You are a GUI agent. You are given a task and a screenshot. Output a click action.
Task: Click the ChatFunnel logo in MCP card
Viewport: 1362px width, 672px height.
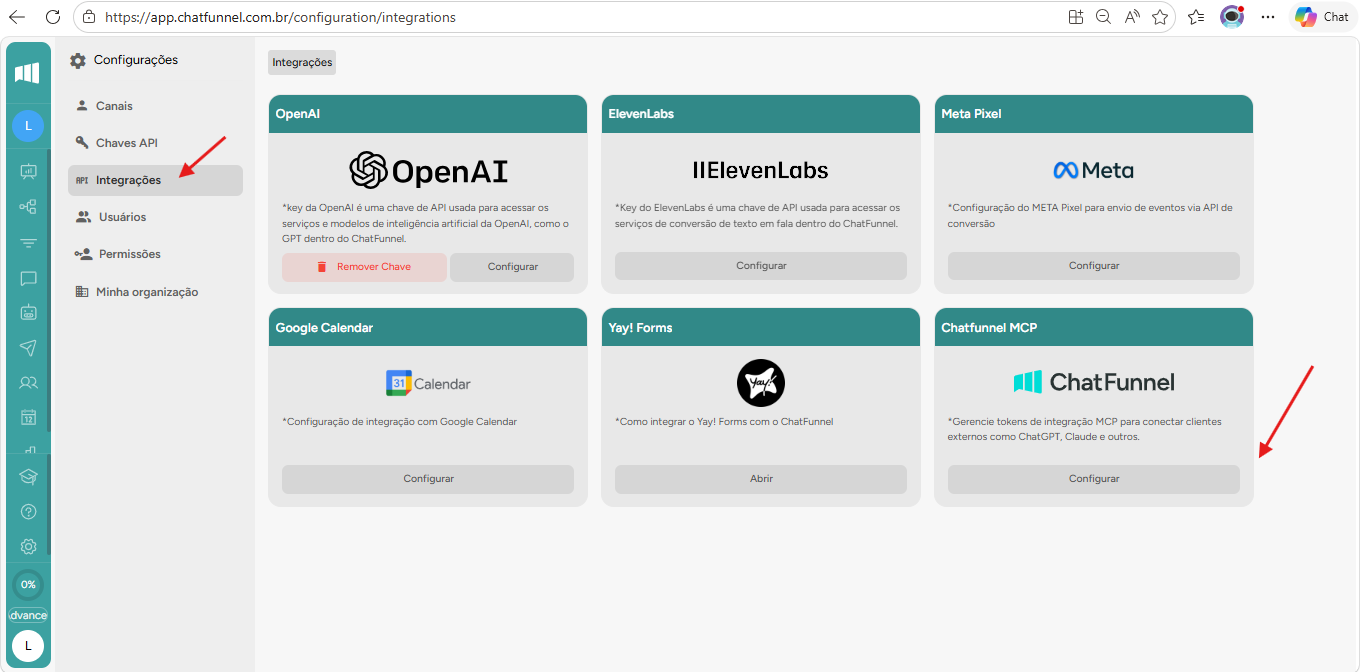pyautogui.click(x=1094, y=382)
